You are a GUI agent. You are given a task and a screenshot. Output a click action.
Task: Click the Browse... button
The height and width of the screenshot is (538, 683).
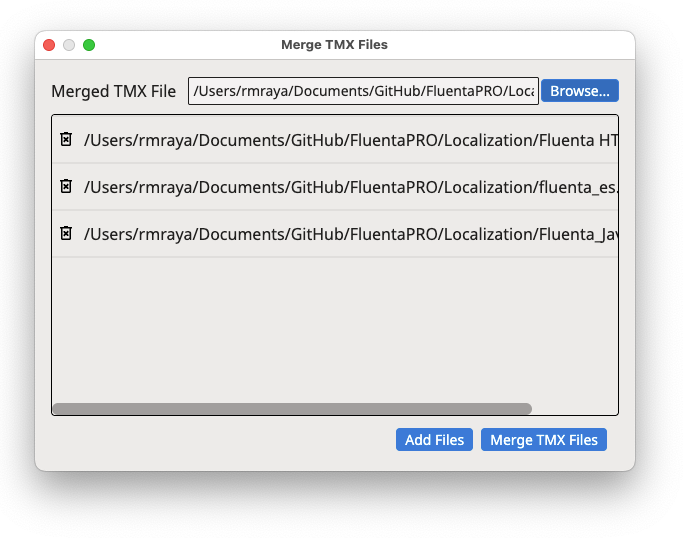(579, 91)
